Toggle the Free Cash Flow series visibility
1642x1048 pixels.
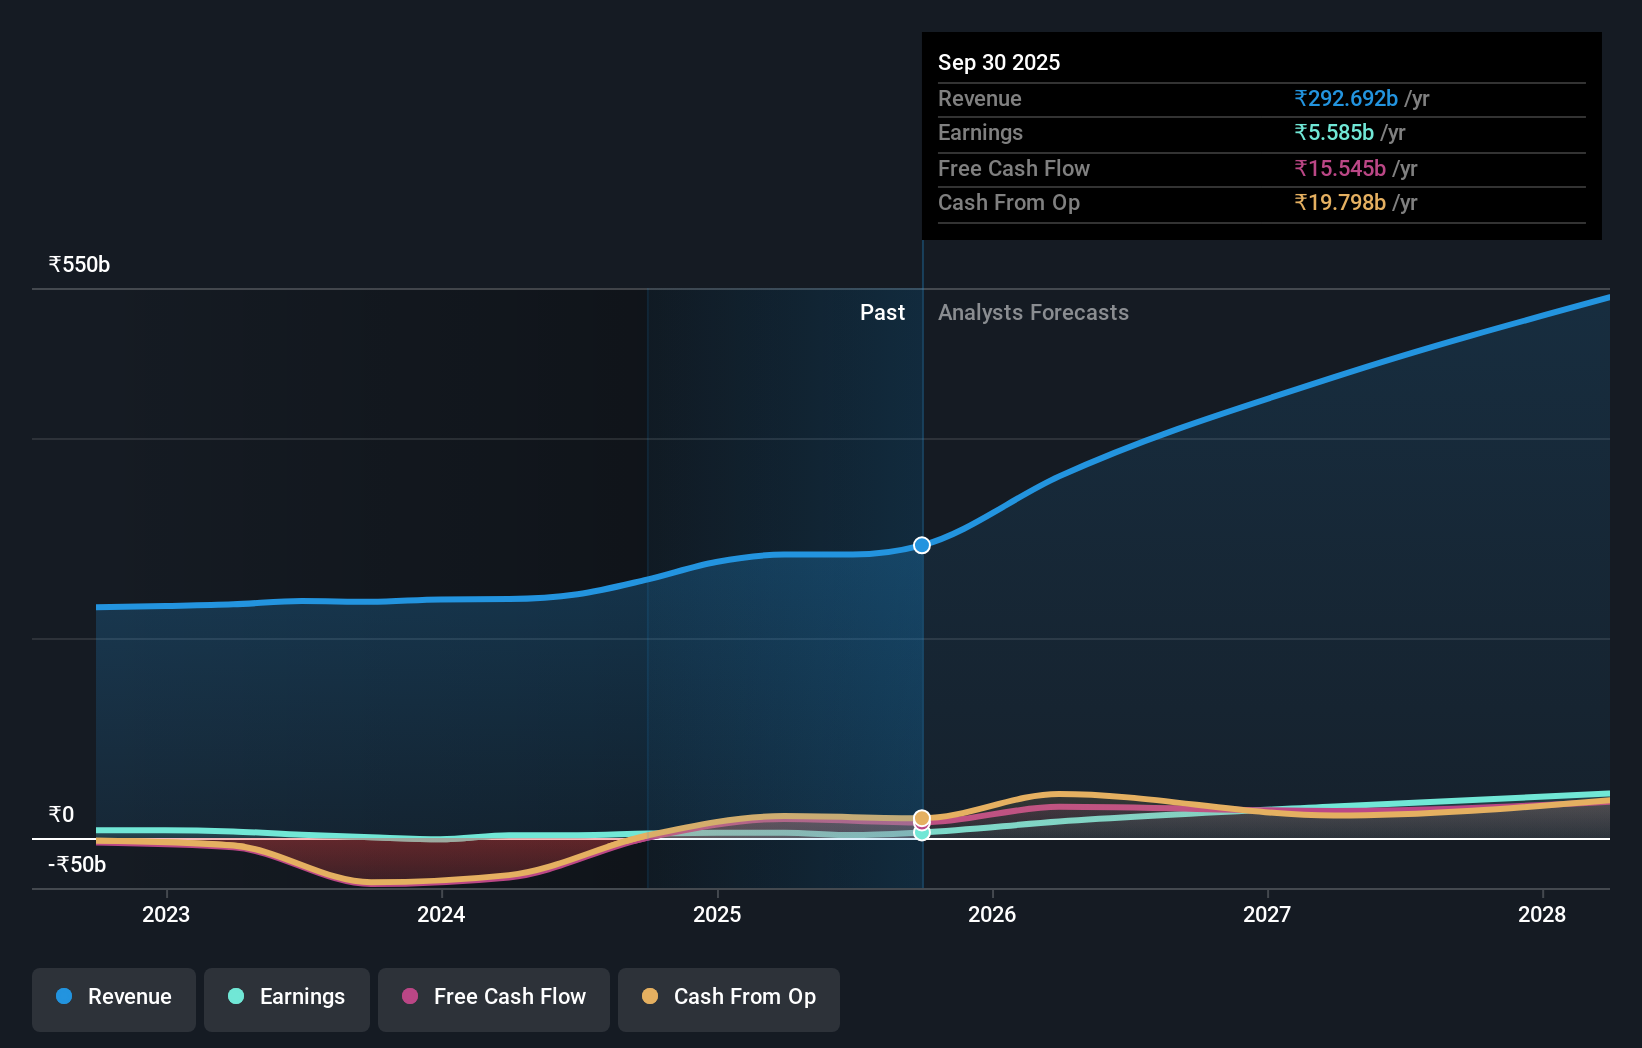(493, 998)
